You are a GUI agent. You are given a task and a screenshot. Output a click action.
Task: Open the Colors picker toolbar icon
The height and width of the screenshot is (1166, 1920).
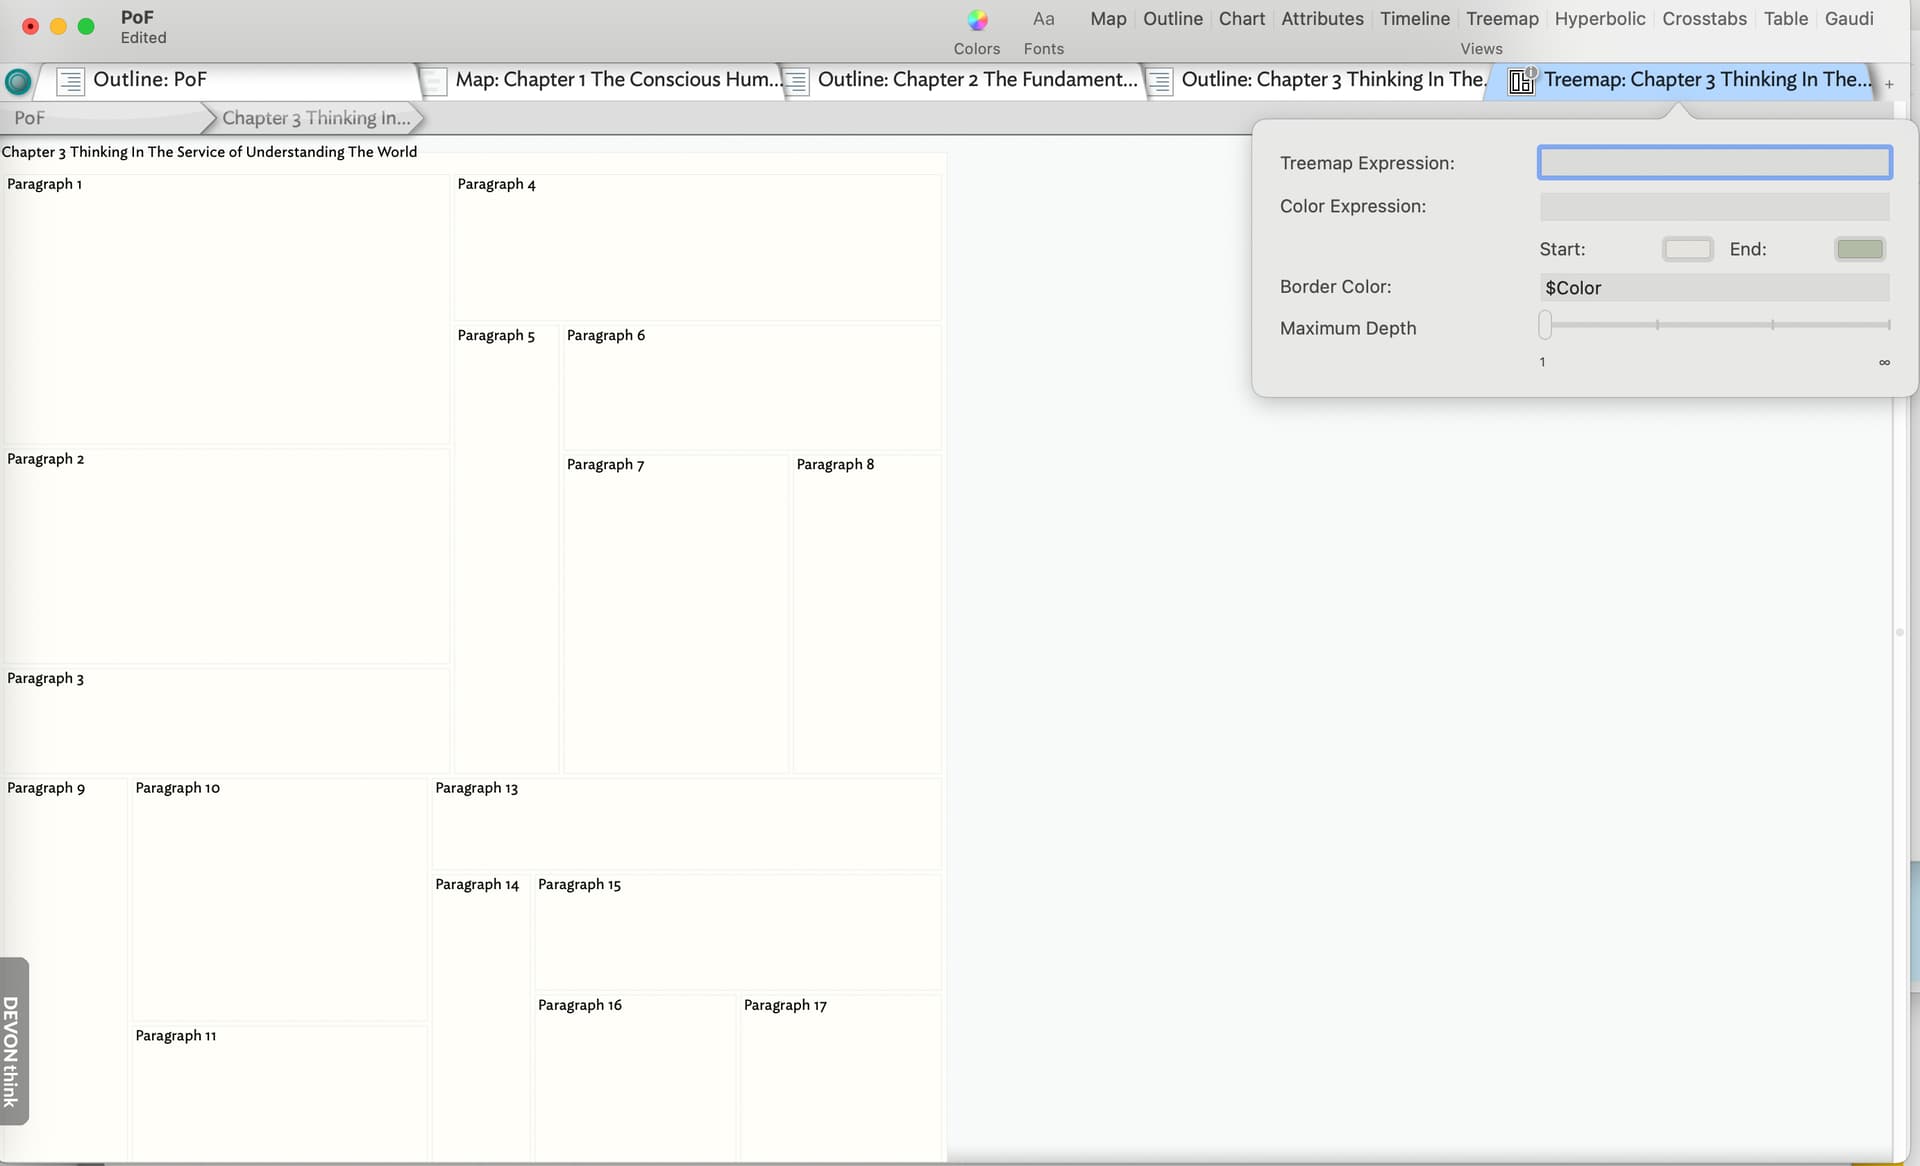click(977, 20)
